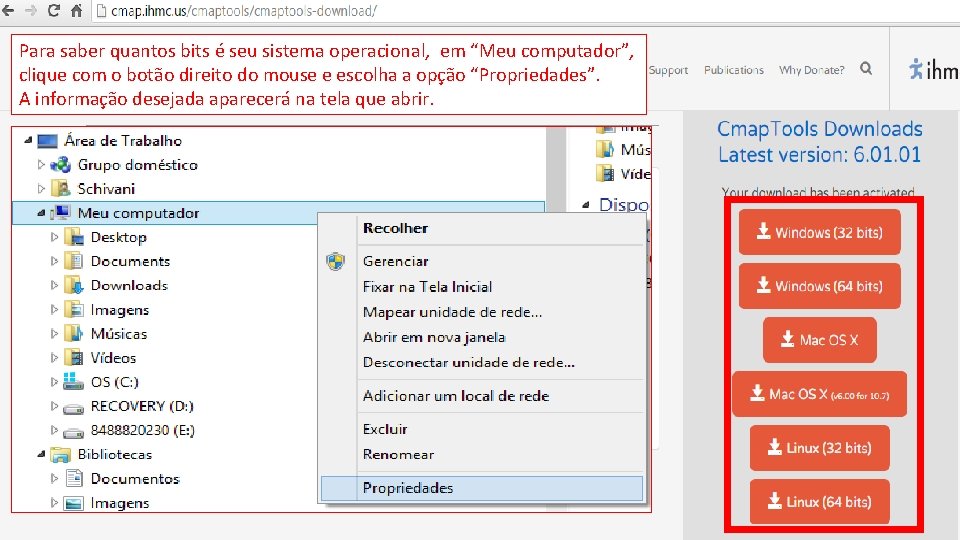The height and width of the screenshot is (540, 960).
Task: Click the Bibliotecas libraries icon
Action: [x=61, y=454]
